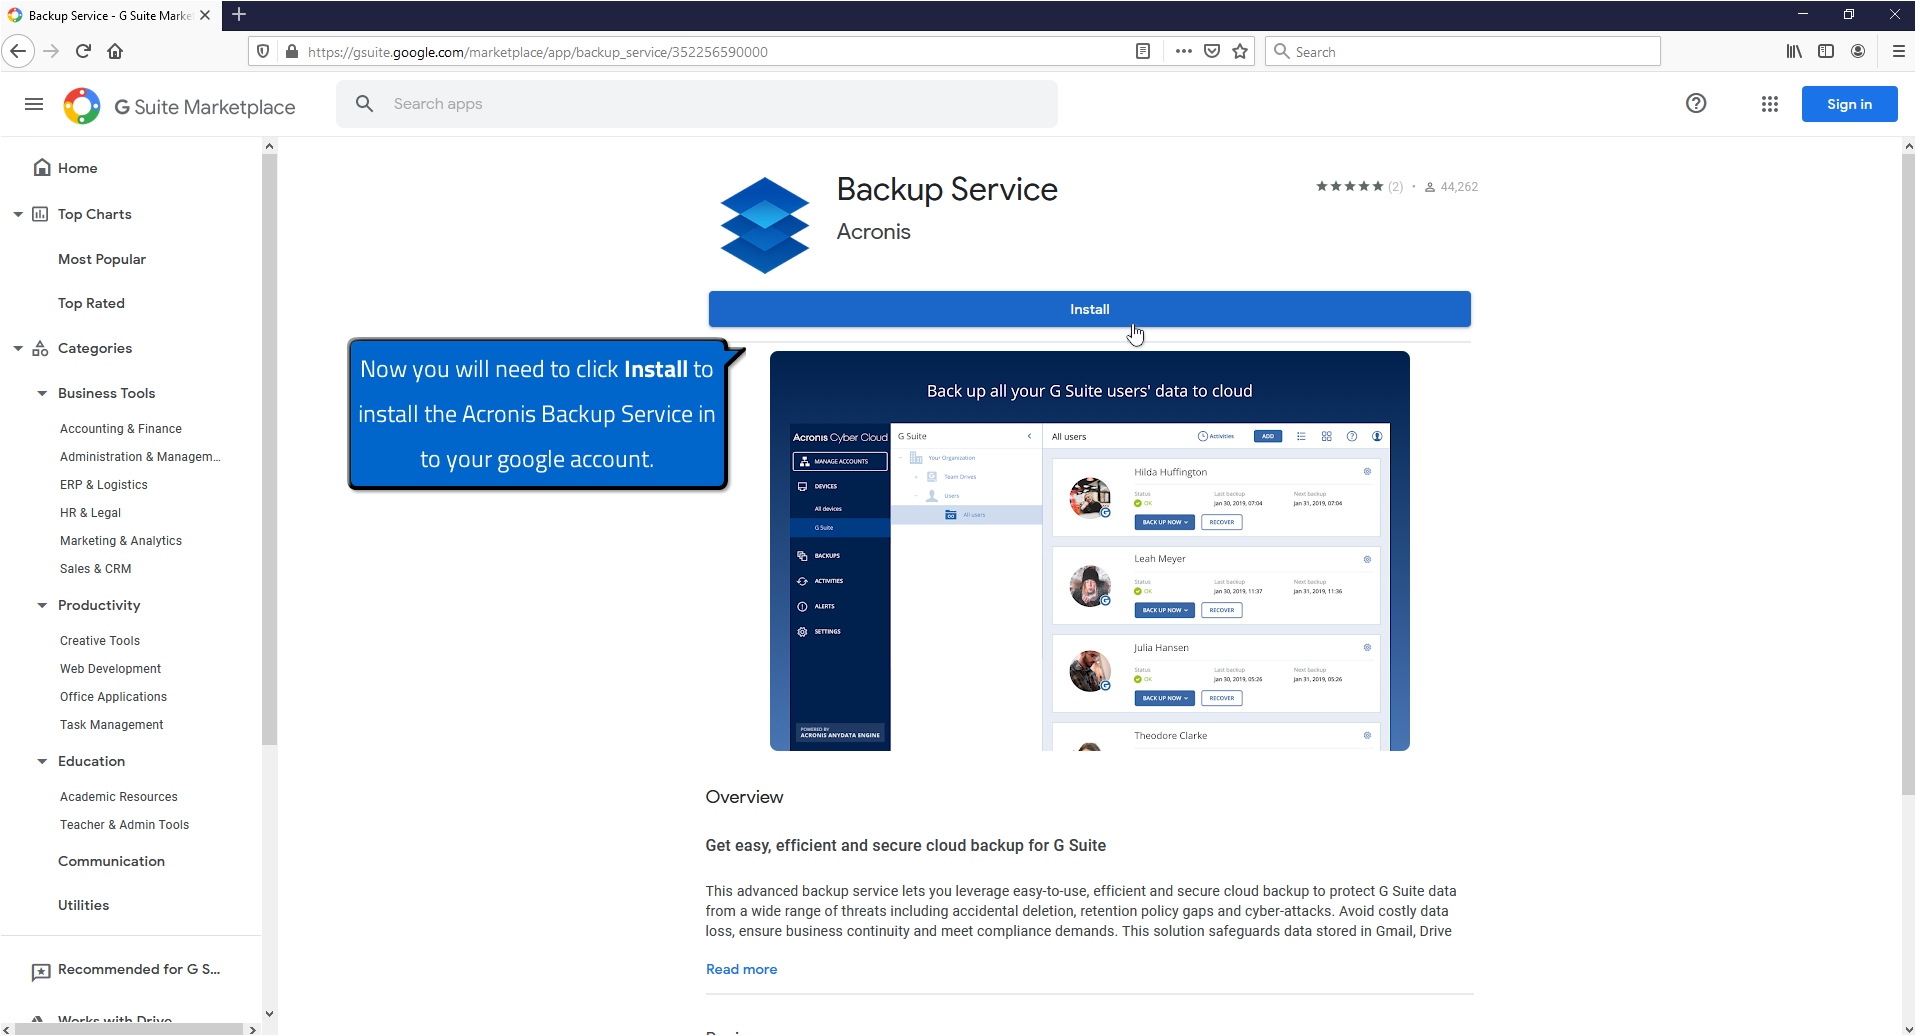
Task: Click the Firefox Search box
Action: coord(1463,52)
